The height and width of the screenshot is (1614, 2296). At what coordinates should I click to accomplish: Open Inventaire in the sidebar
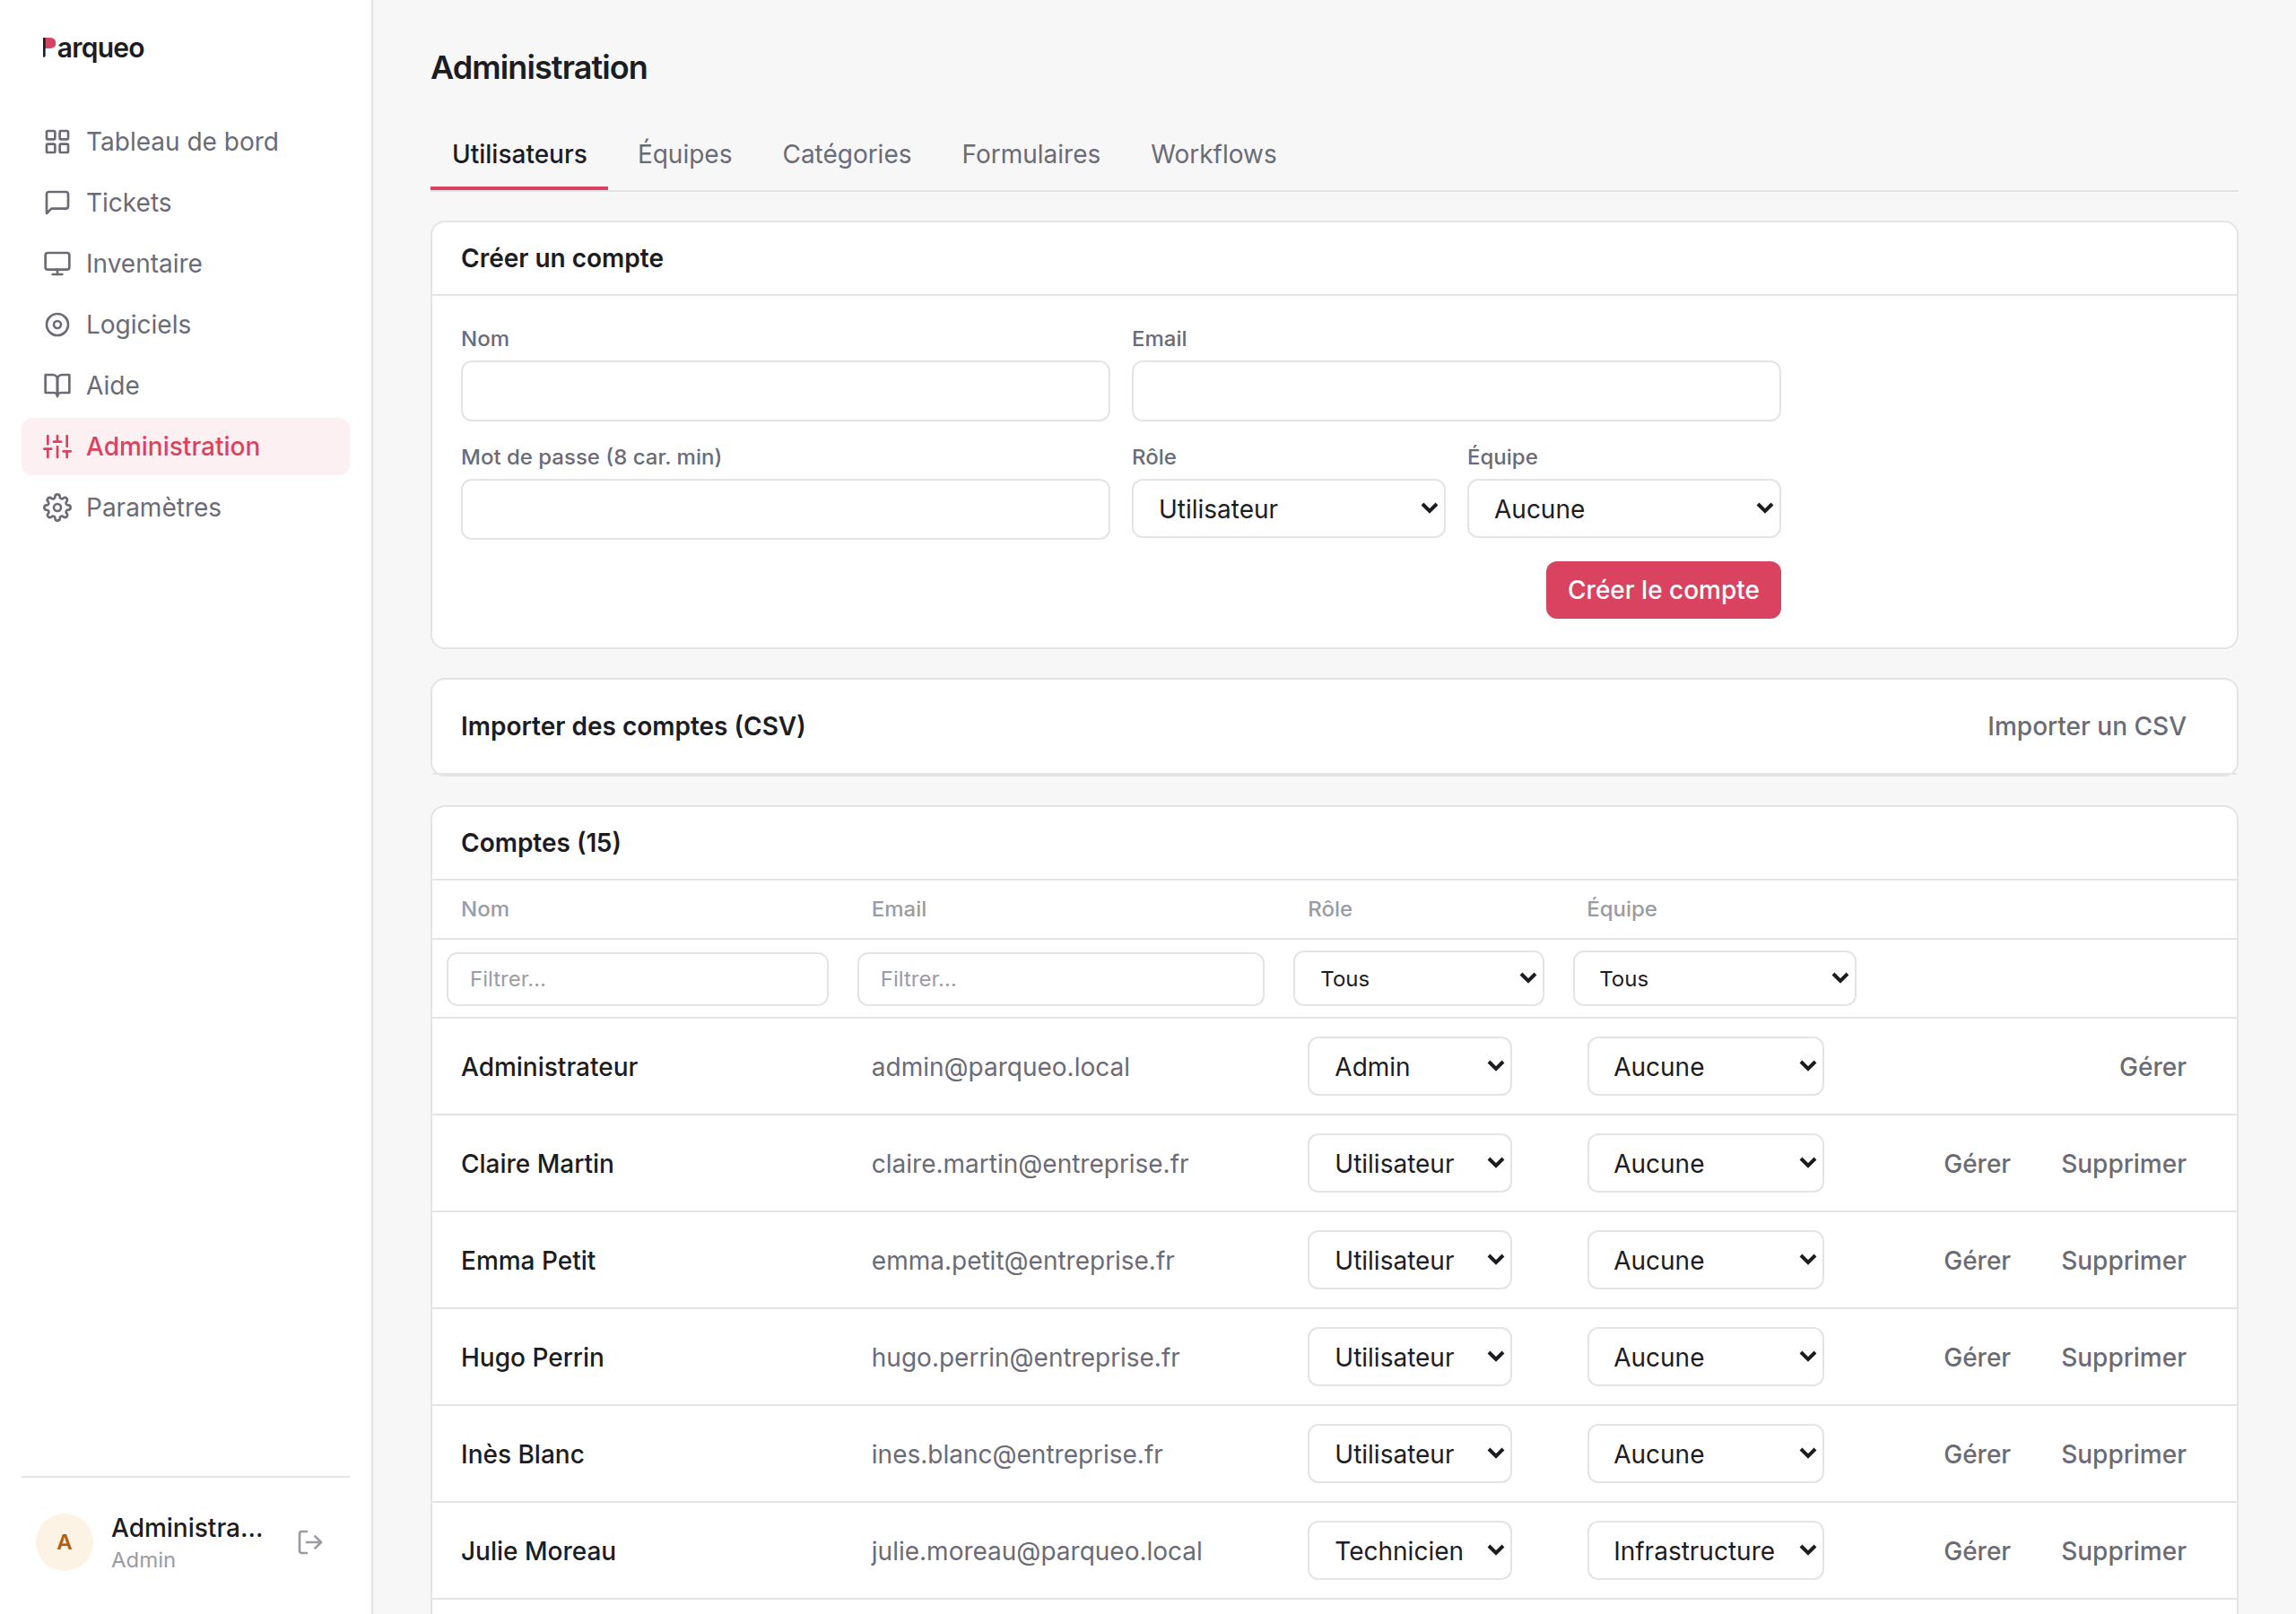click(x=186, y=264)
